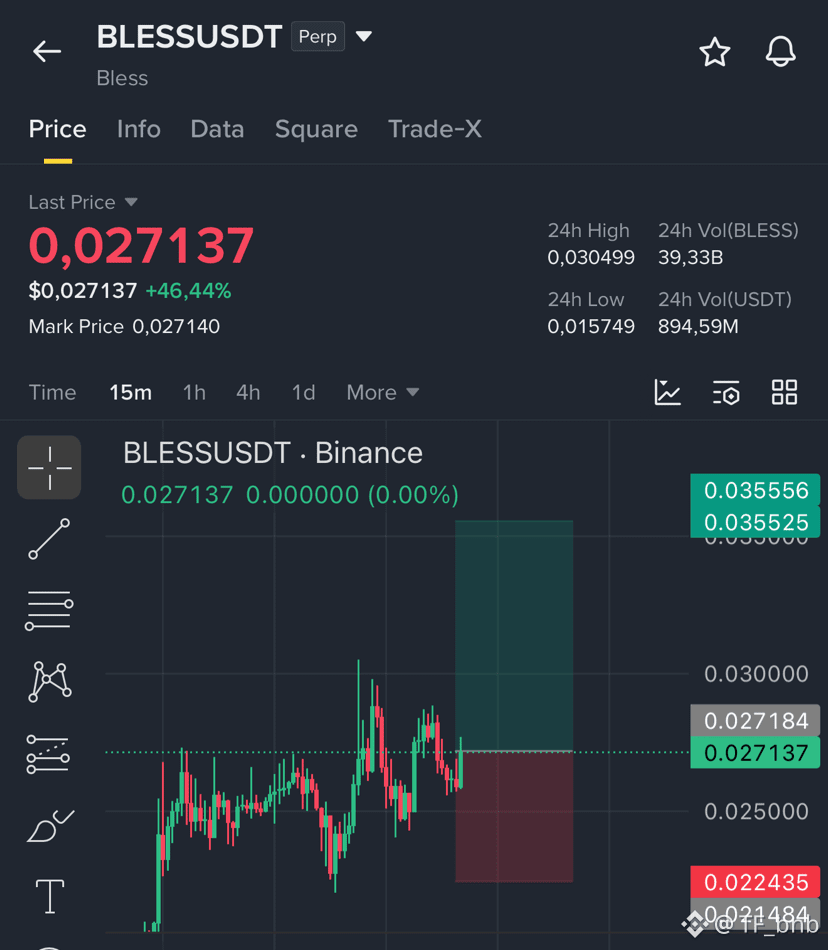Select the 1h timeframe
Image resolution: width=828 pixels, height=950 pixels.
coord(194,393)
